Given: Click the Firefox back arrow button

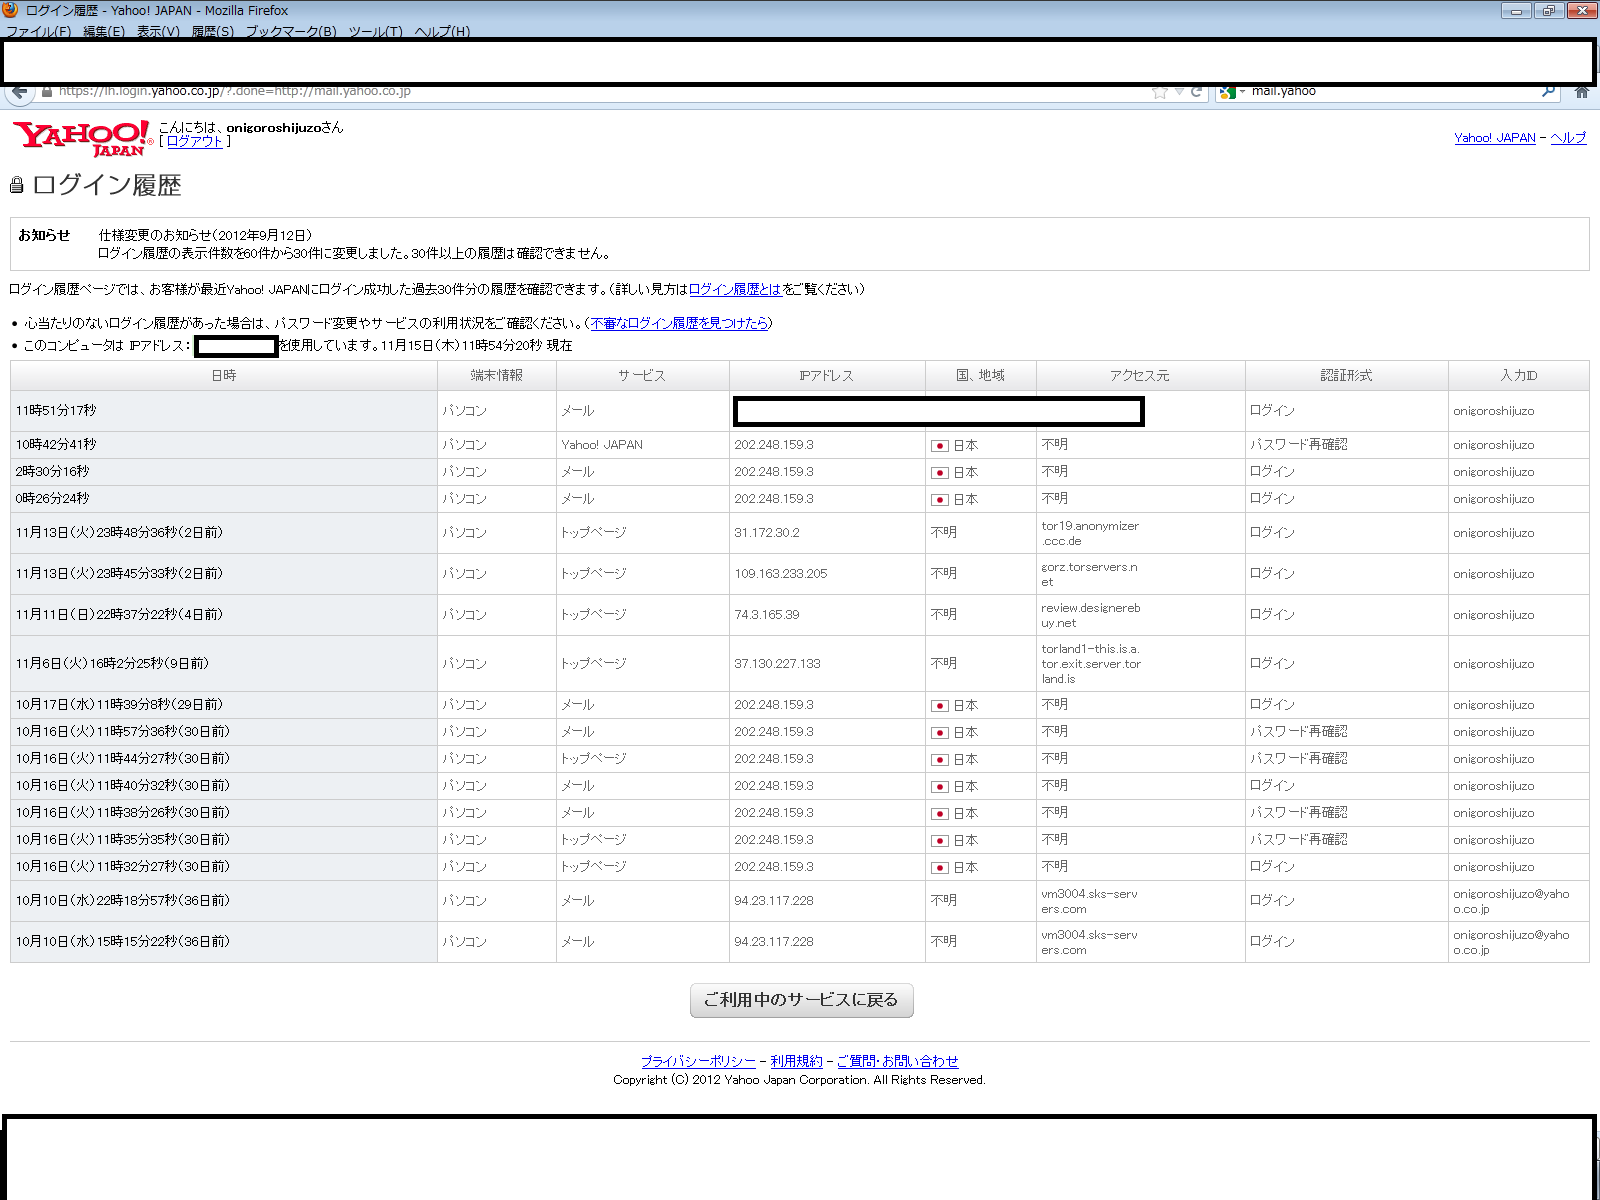Looking at the screenshot, I should (18, 92).
